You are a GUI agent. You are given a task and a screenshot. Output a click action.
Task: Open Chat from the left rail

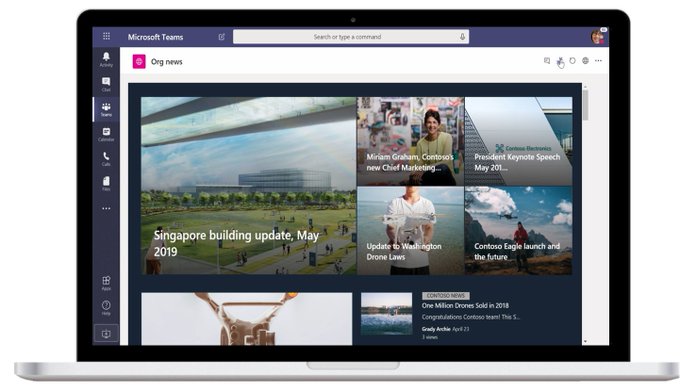click(x=106, y=84)
